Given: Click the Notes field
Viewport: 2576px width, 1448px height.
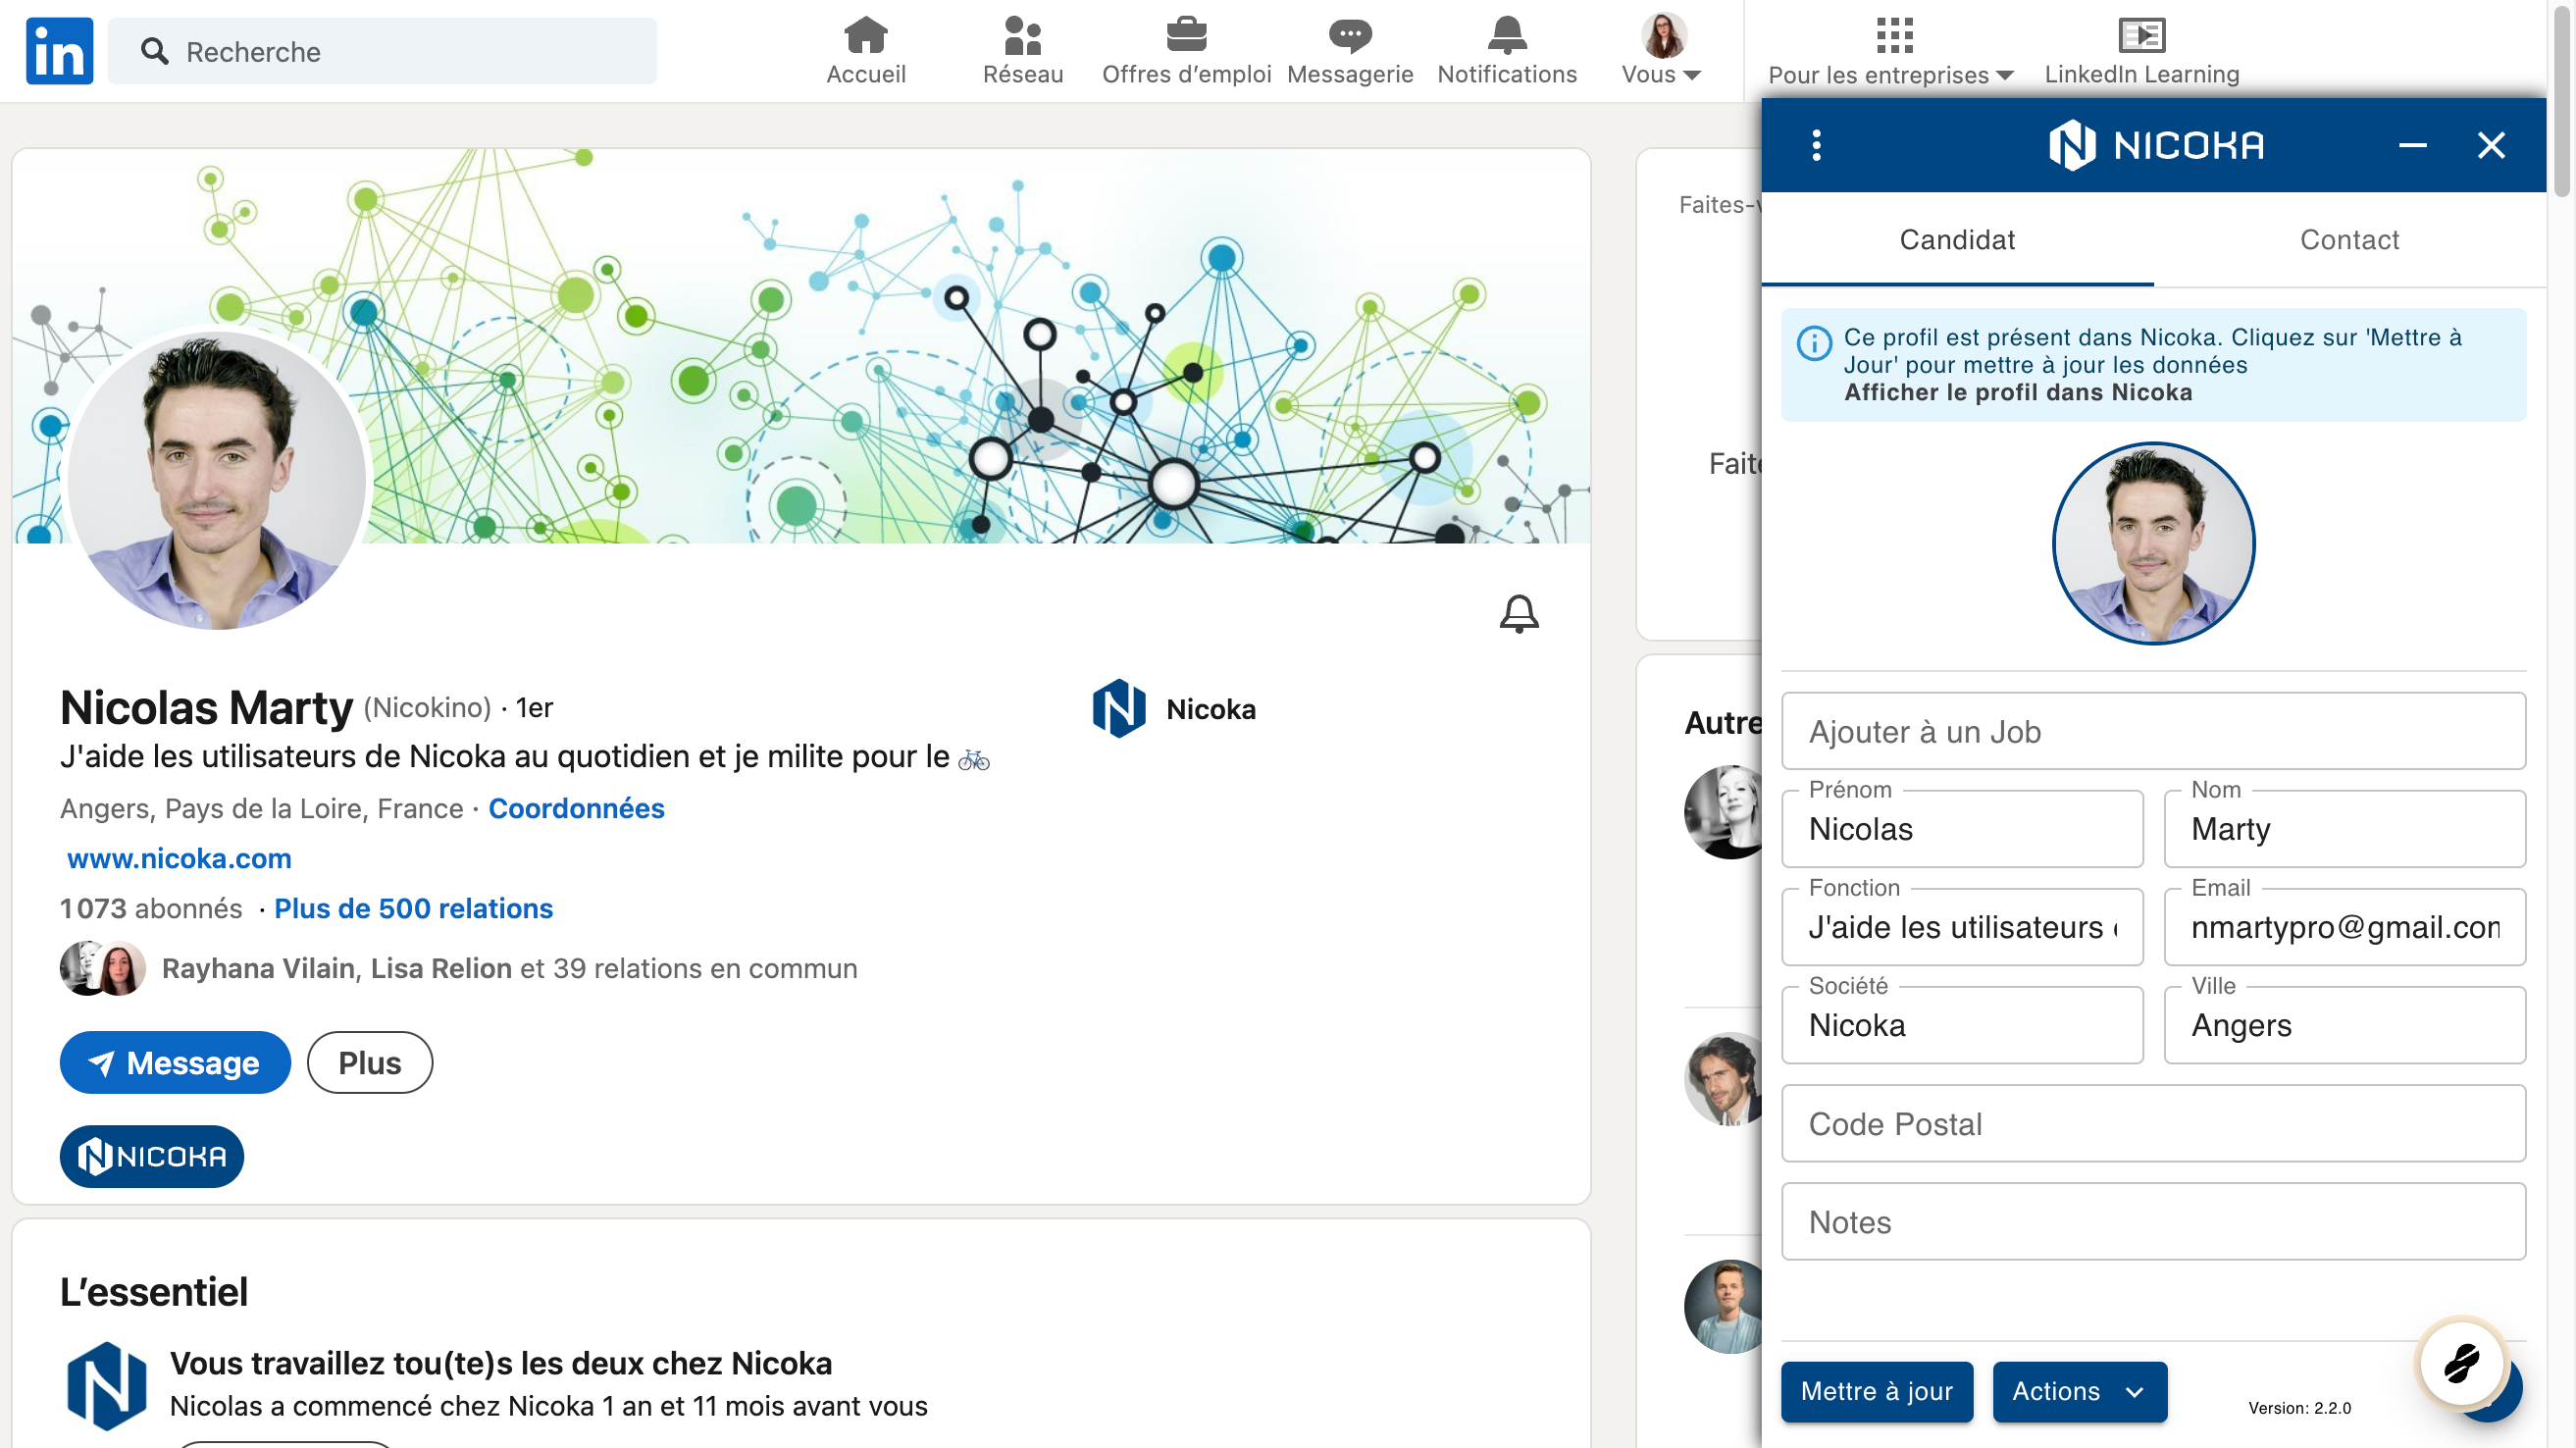Looking at the screenshot, I should 2153,1221.
